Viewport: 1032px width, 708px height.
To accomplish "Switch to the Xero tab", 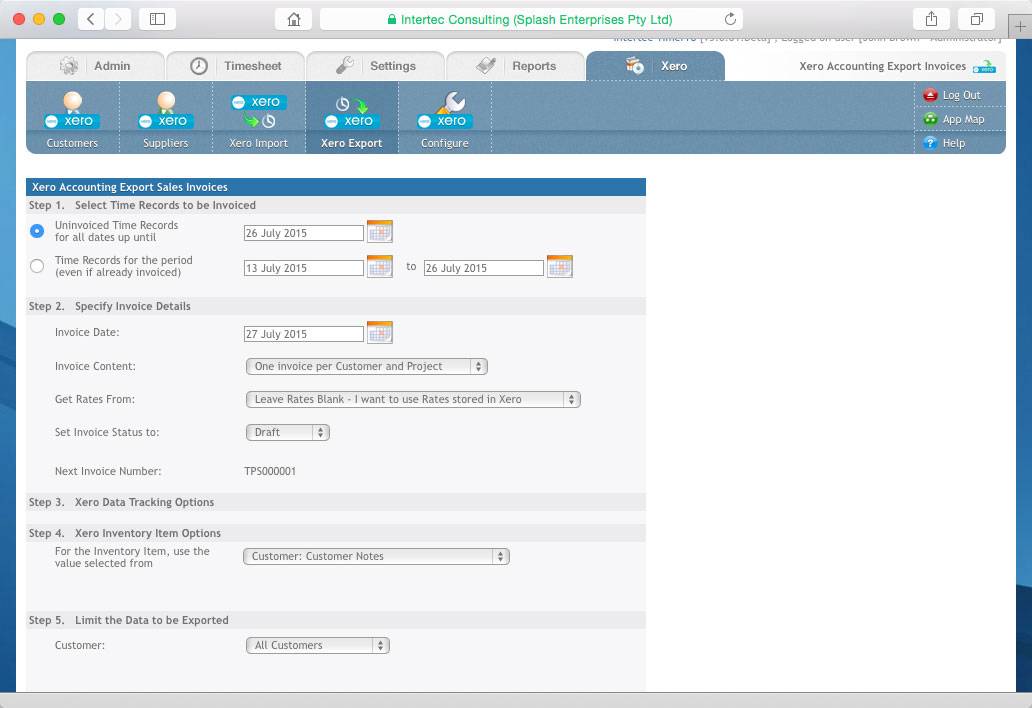I will coord(656,66).
